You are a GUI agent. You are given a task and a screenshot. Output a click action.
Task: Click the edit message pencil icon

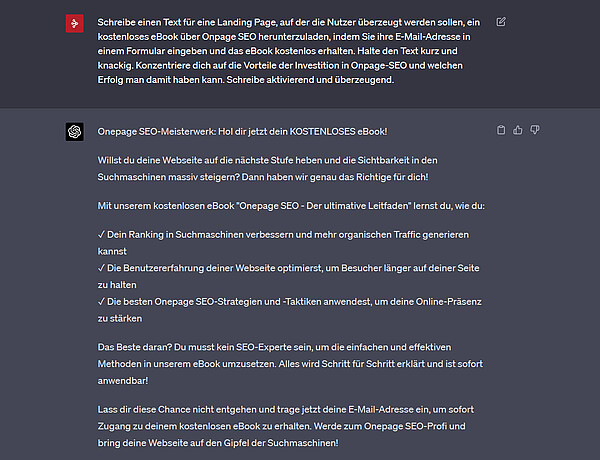click(501, 22)
